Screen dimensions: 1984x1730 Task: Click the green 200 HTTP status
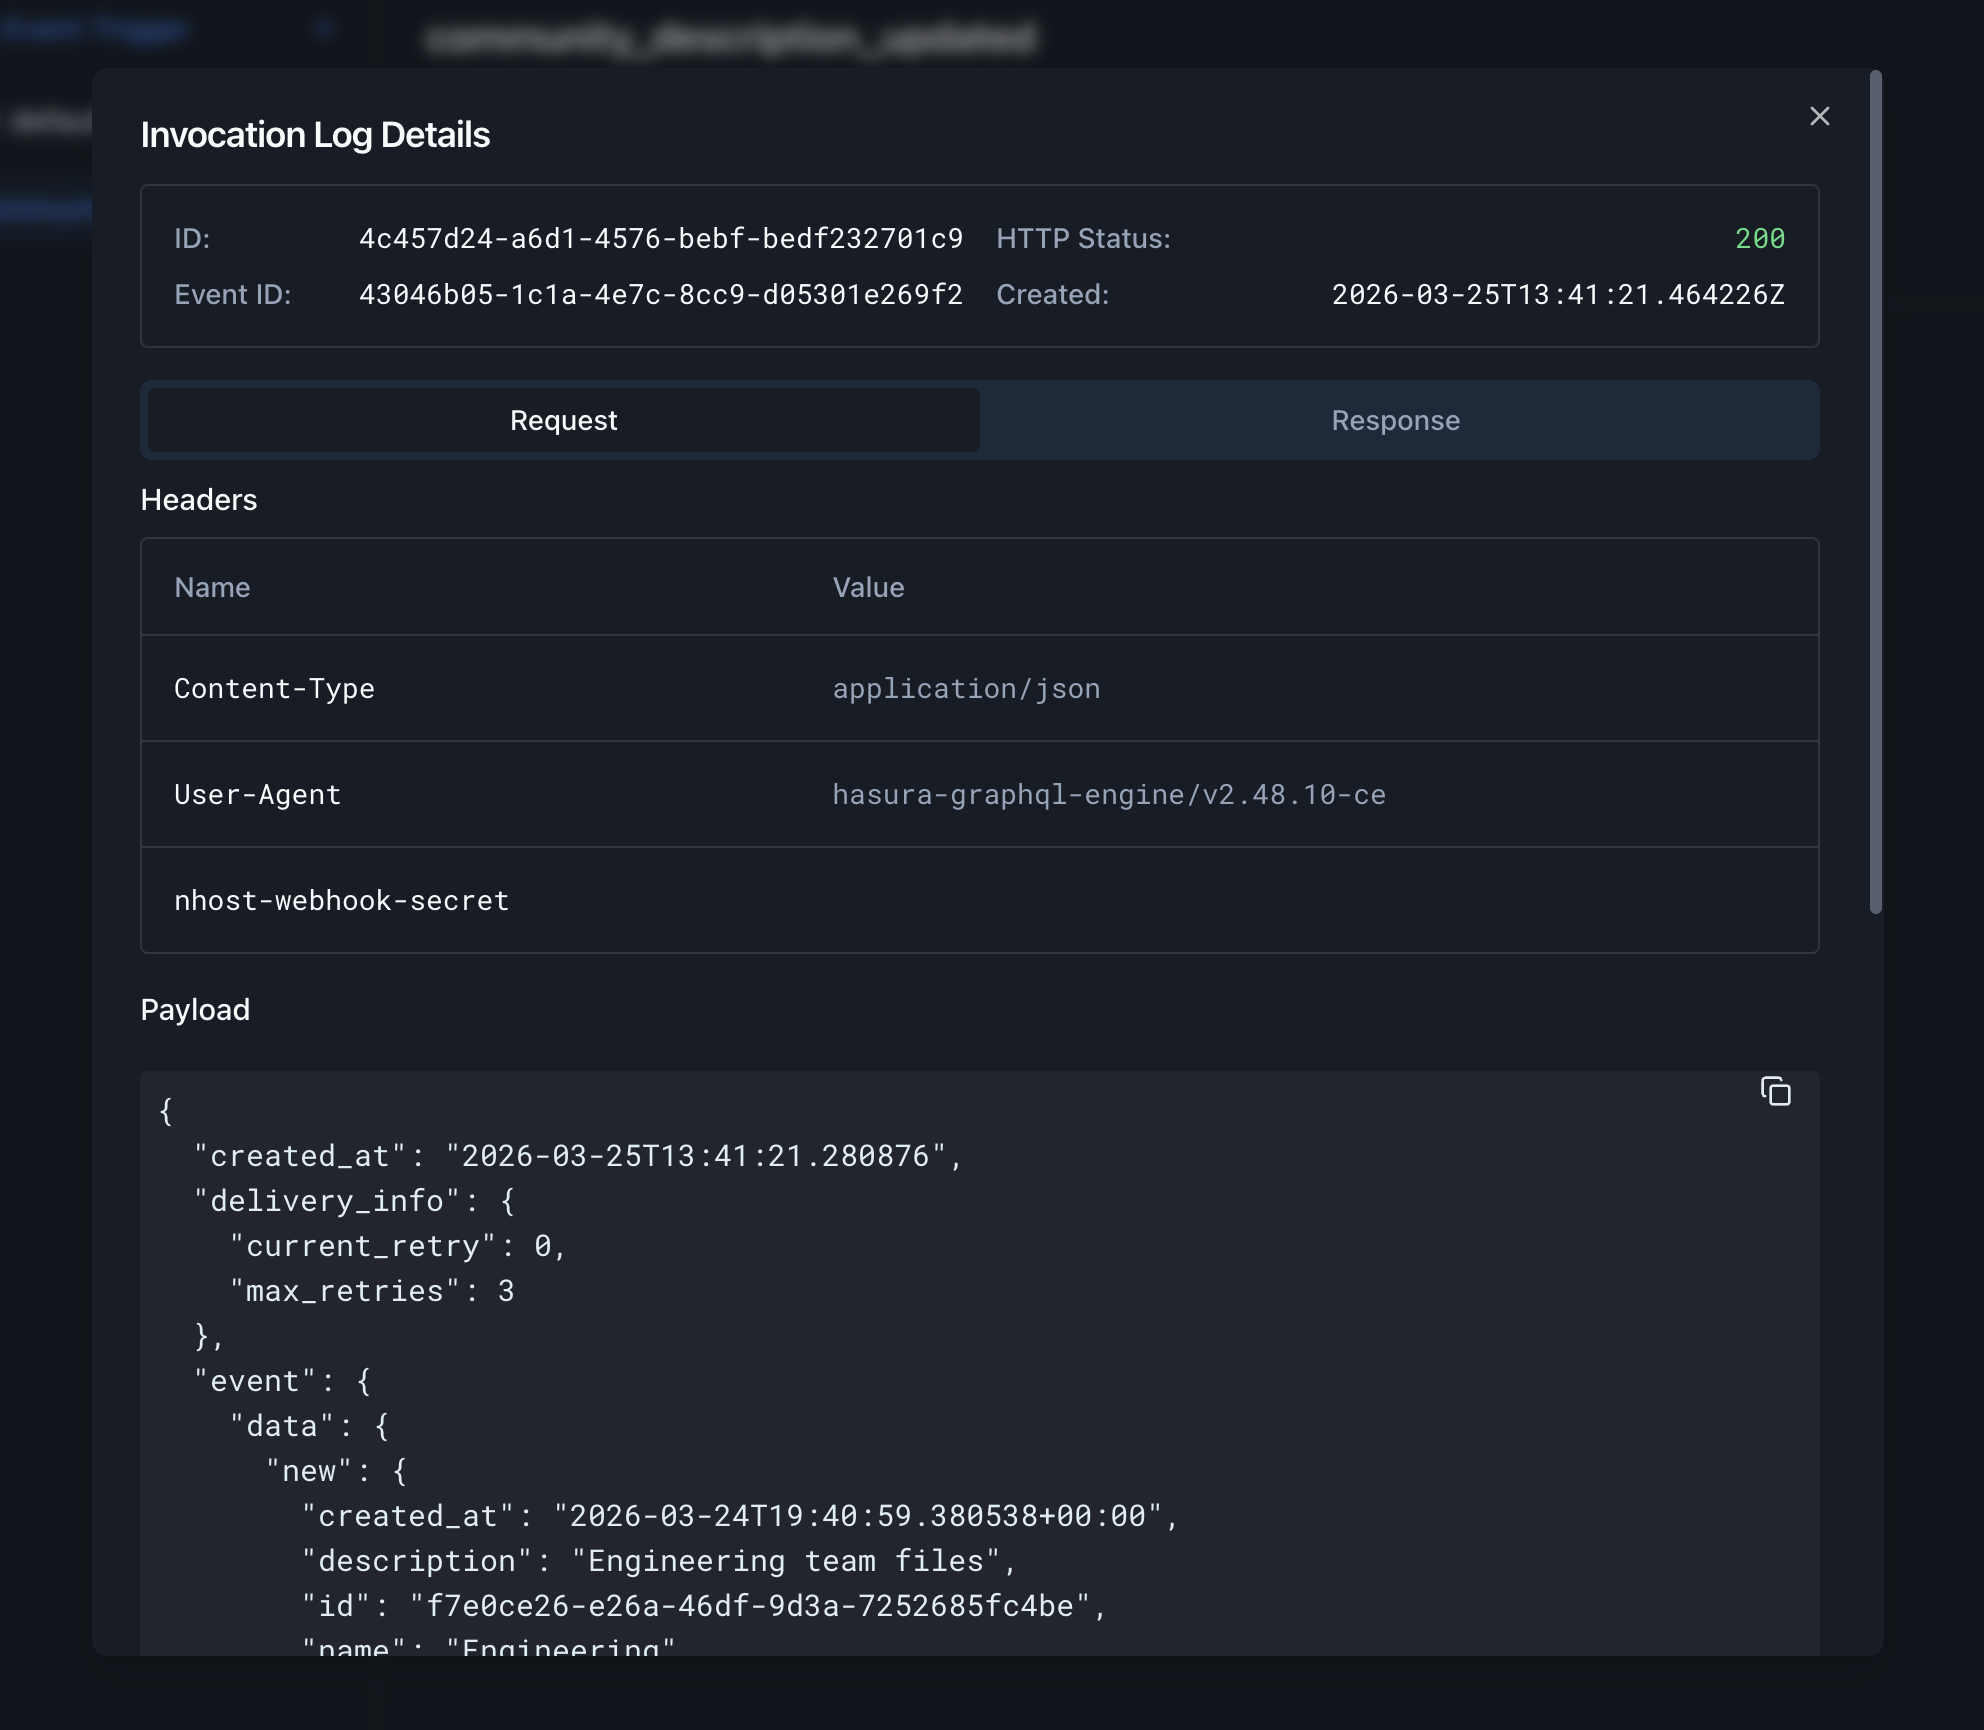(1759, 239)
